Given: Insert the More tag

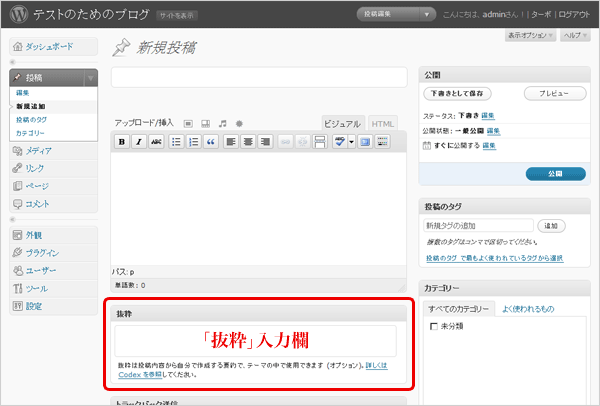Looking at the screenshot, I should pos(320,142).
